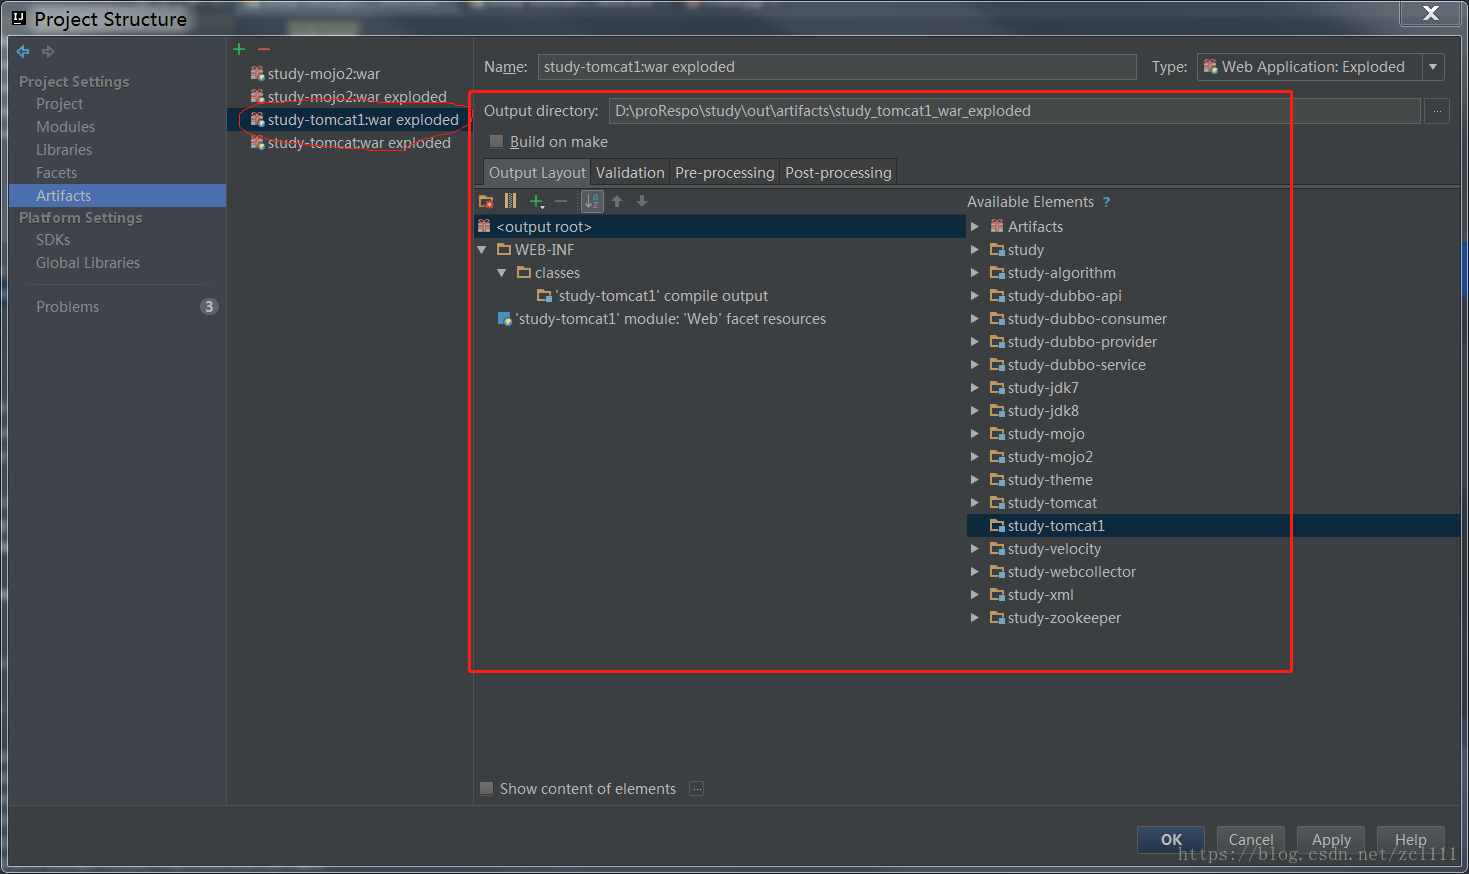This screenshot has height=874, width=1469.
Task: Expand the study-dubbo-api module node
Action: pos(975,296)
